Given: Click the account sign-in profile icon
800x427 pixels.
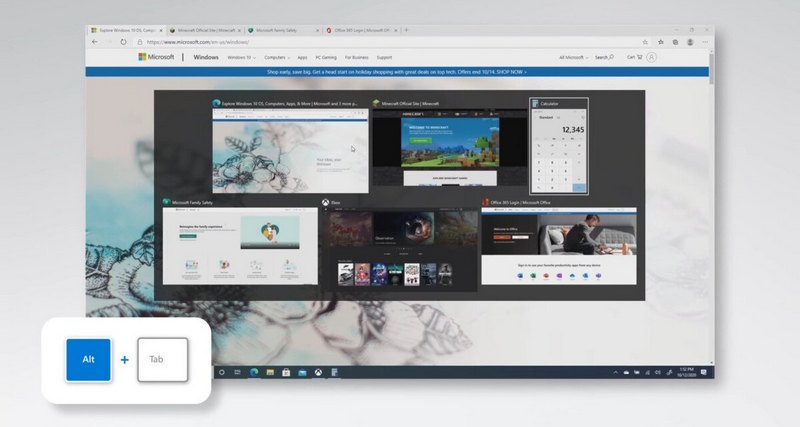Looking at the screenshot, I should point(652,57).
